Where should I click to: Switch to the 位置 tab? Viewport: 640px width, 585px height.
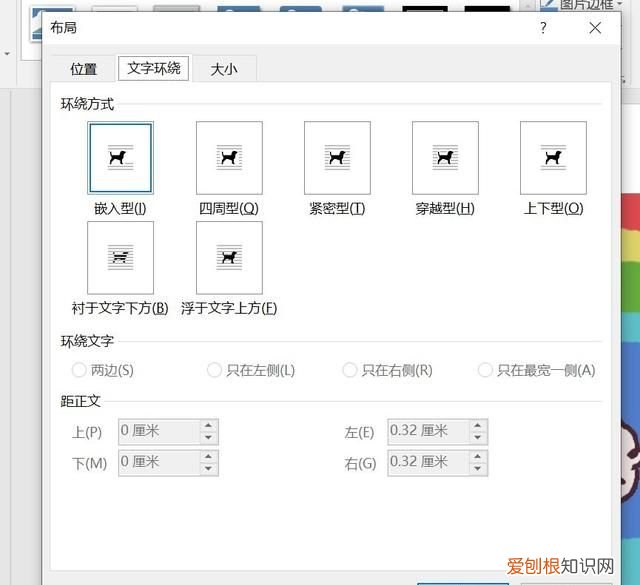pos(83,69)
